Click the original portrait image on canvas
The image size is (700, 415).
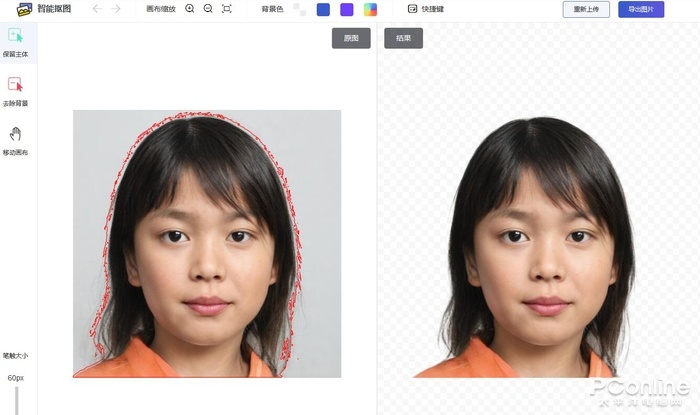(207, 244)
